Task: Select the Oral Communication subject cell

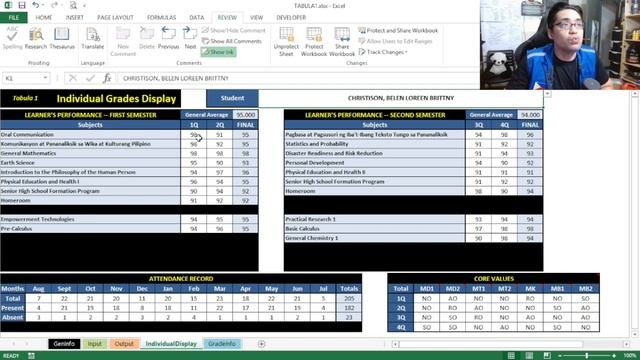Action: 90,134
